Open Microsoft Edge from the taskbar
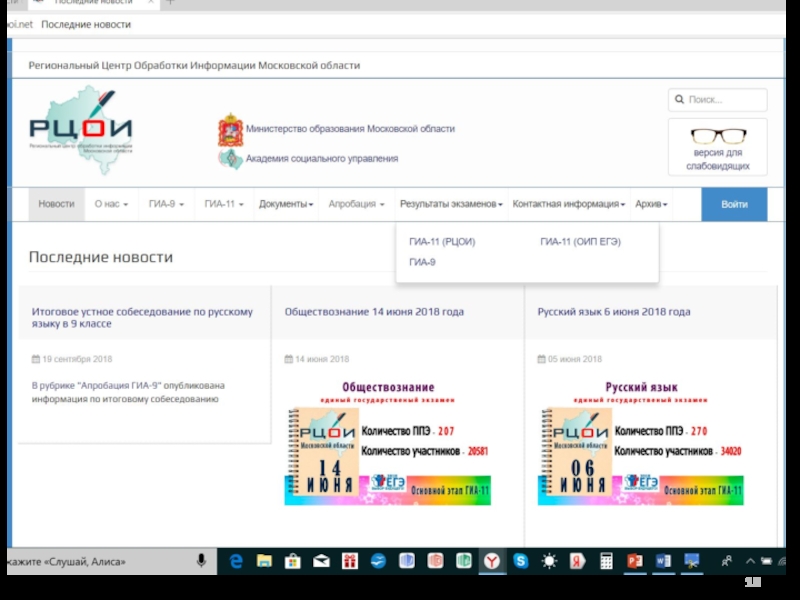 pyautogui.click(x=237, y=562)
